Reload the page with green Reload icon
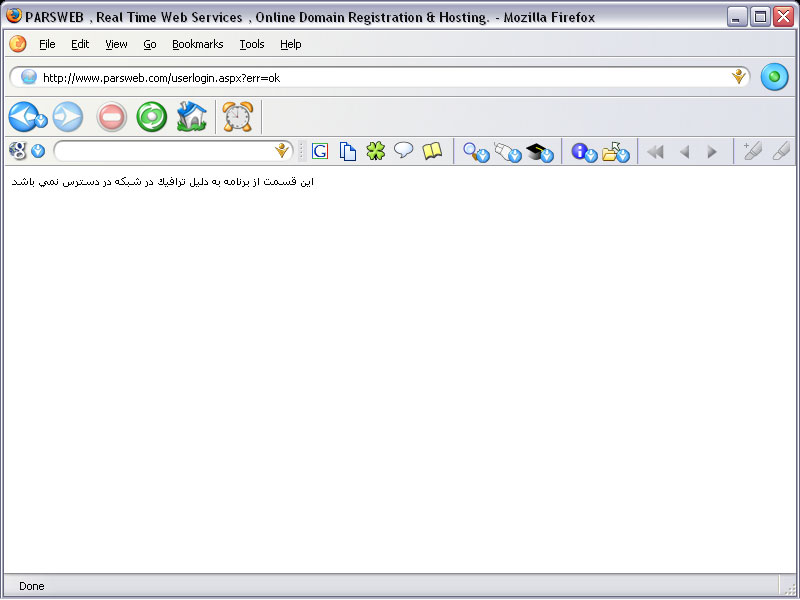The image size is (800, 600). (151, 117)
